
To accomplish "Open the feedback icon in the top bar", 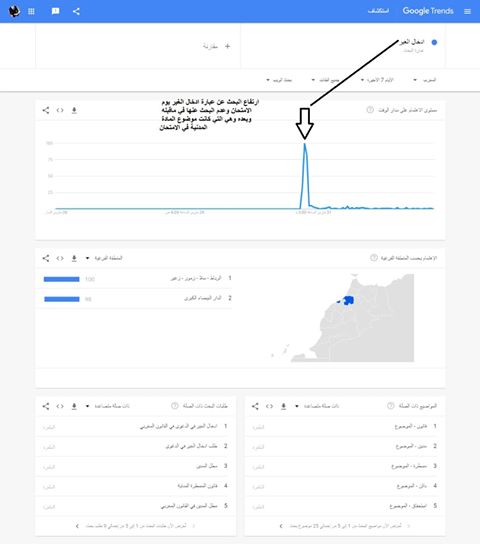I will pyautogui.click(x=55, y=11).
